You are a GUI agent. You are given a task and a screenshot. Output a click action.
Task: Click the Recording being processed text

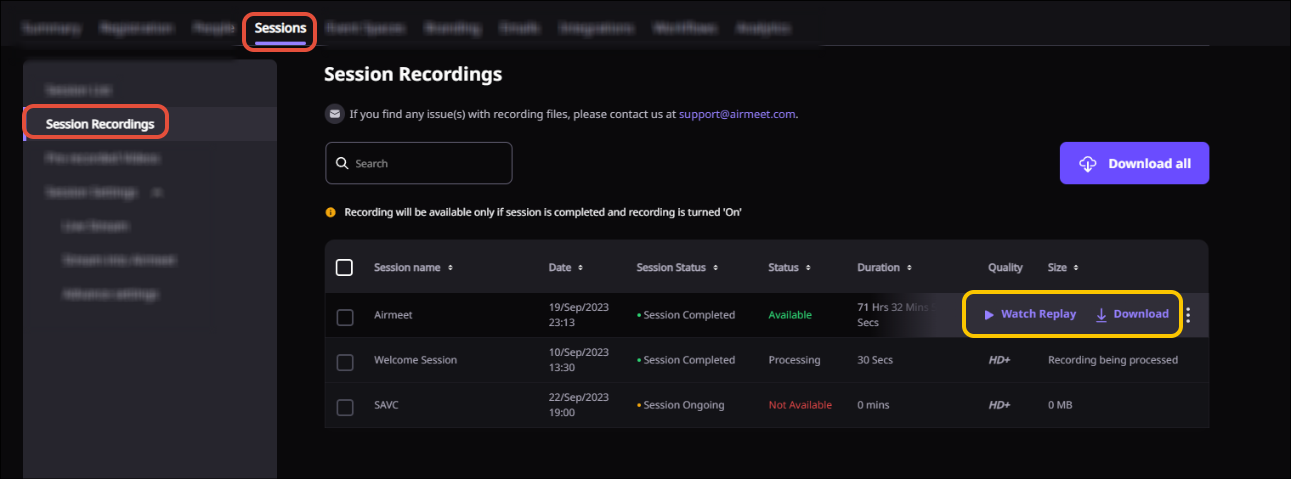pyautogui.click(x=1113, y=360)
